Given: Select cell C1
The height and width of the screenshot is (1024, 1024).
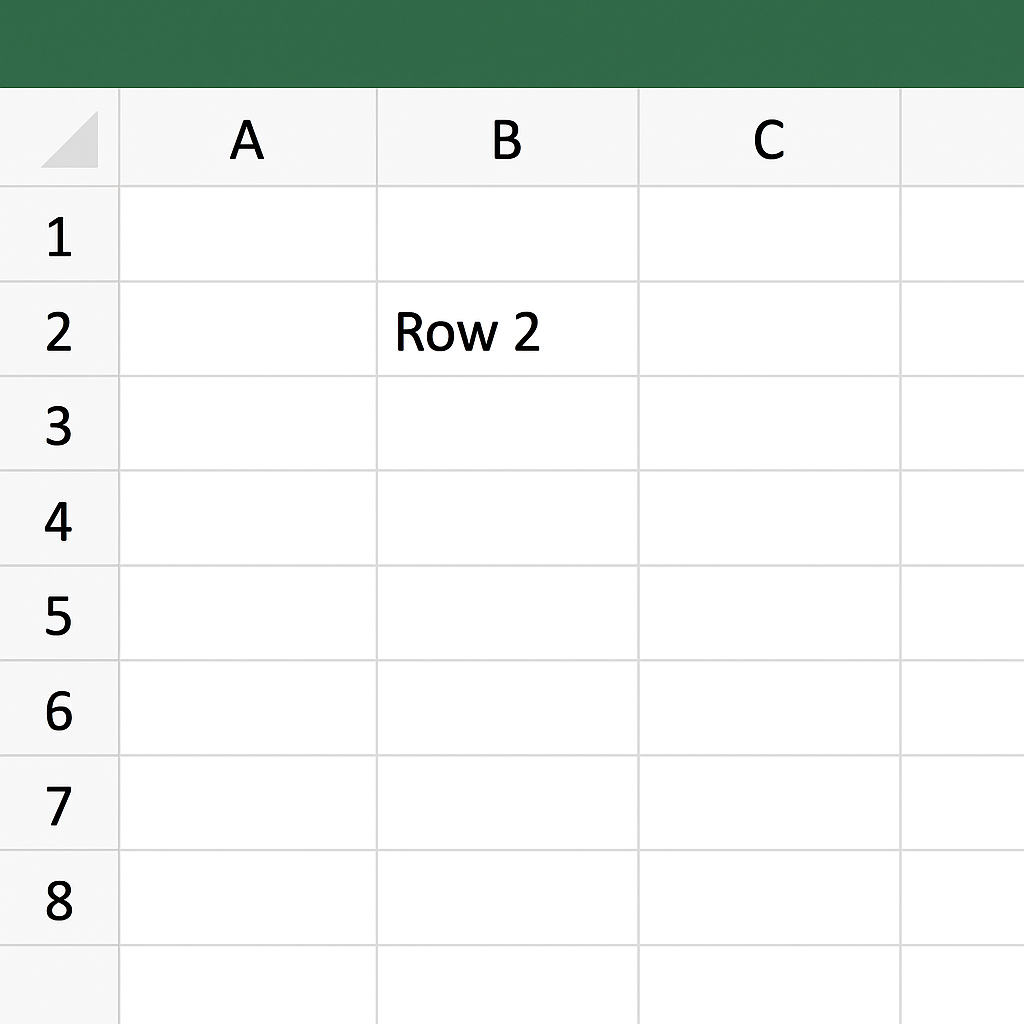Looking at the screenshot, I should point(769,234).
